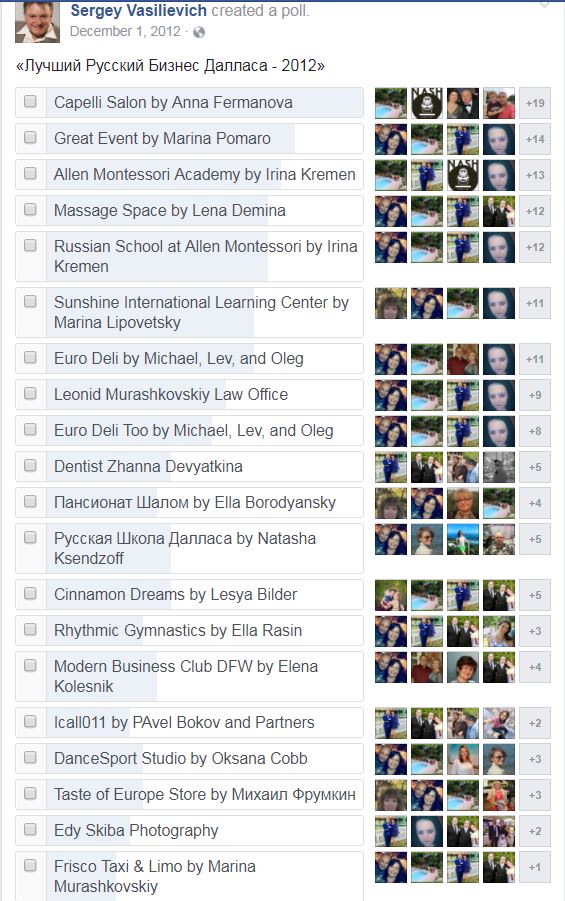Click the first voter avatar for Dentist Zhanna Devyatkina

(x=391, y=467)
